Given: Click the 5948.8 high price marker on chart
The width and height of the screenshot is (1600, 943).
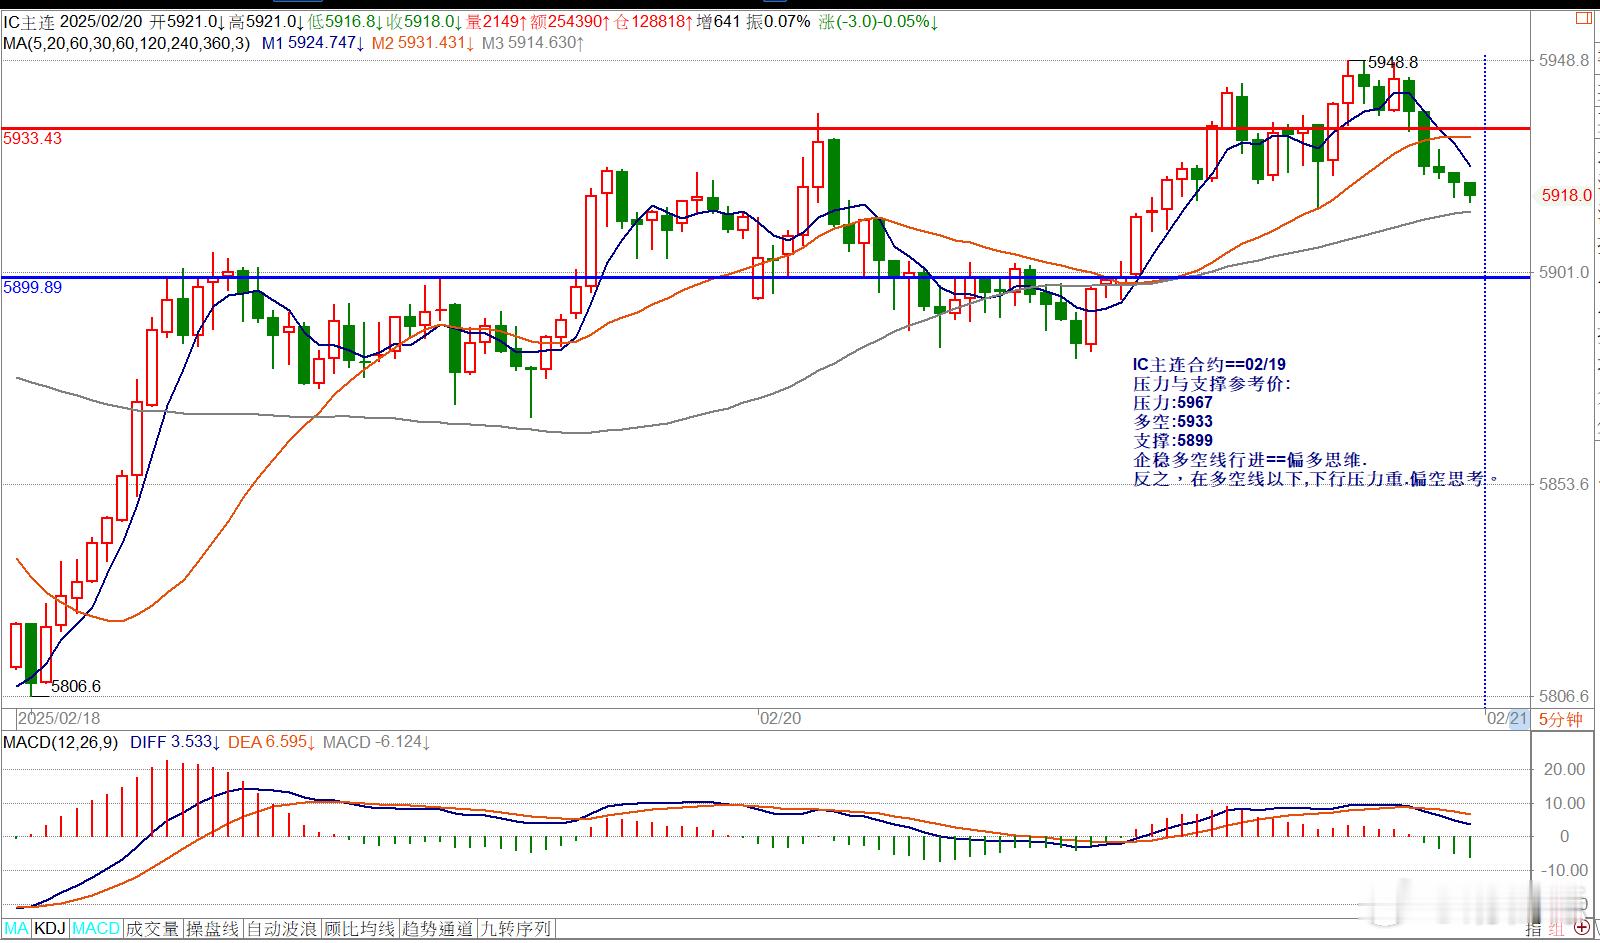Looking at the screenshot, I should 1393,62.
